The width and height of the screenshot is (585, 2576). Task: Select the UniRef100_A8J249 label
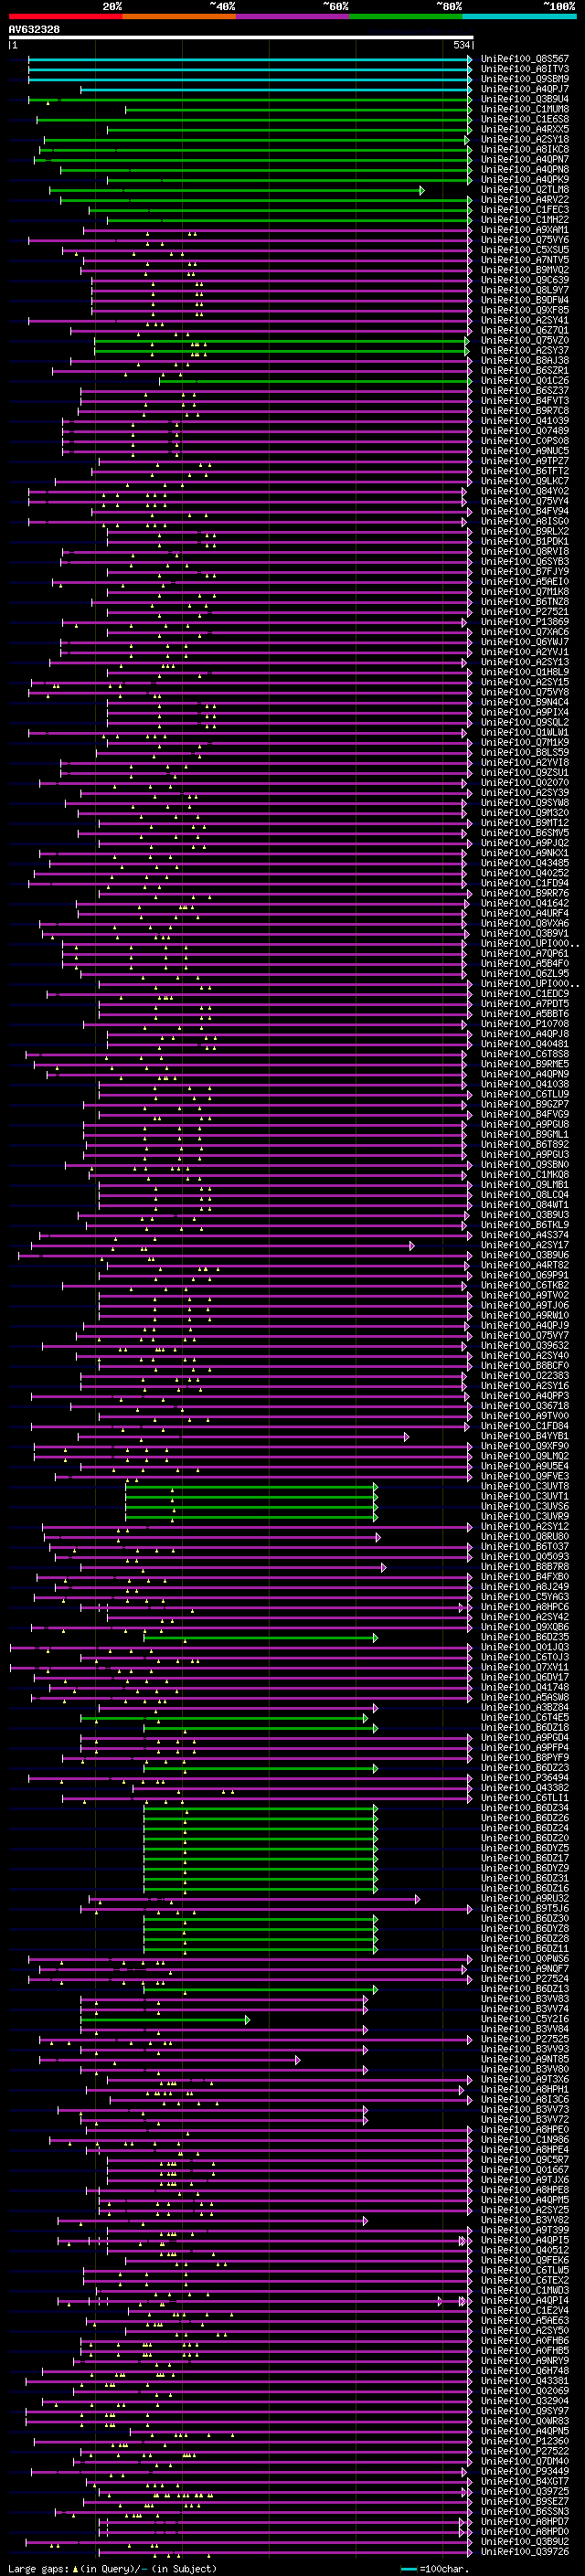pos(525,1587)
